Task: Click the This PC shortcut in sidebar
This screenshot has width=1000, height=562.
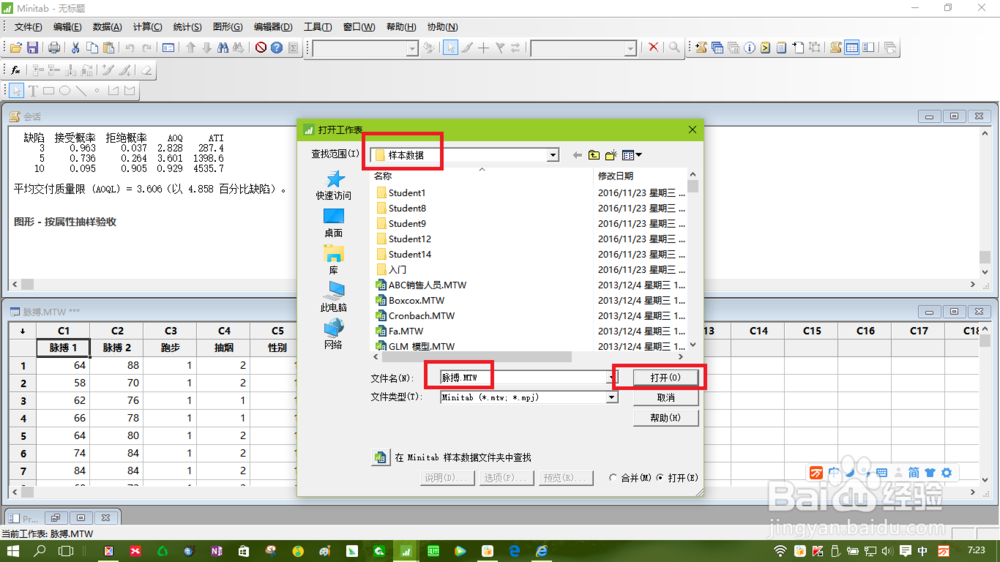Action: (x=334, y=297)
